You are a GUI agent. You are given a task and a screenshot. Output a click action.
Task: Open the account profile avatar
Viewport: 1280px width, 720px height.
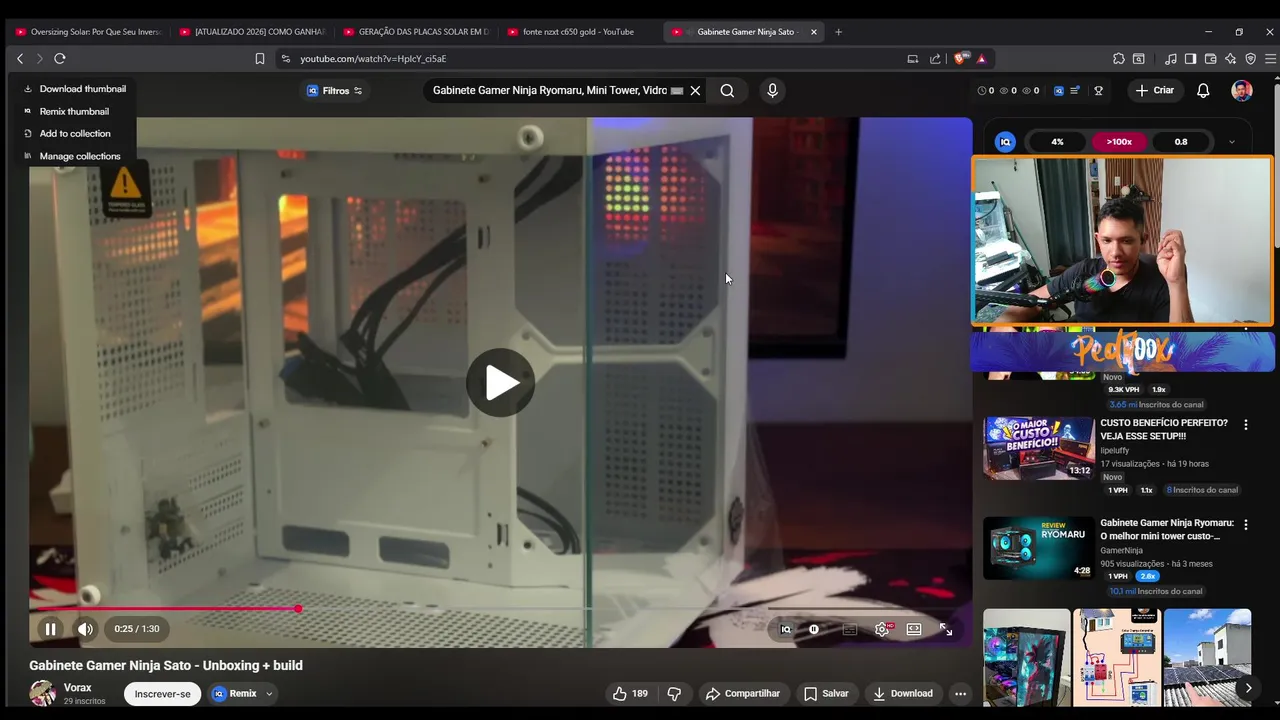[x=1242, y=90]
